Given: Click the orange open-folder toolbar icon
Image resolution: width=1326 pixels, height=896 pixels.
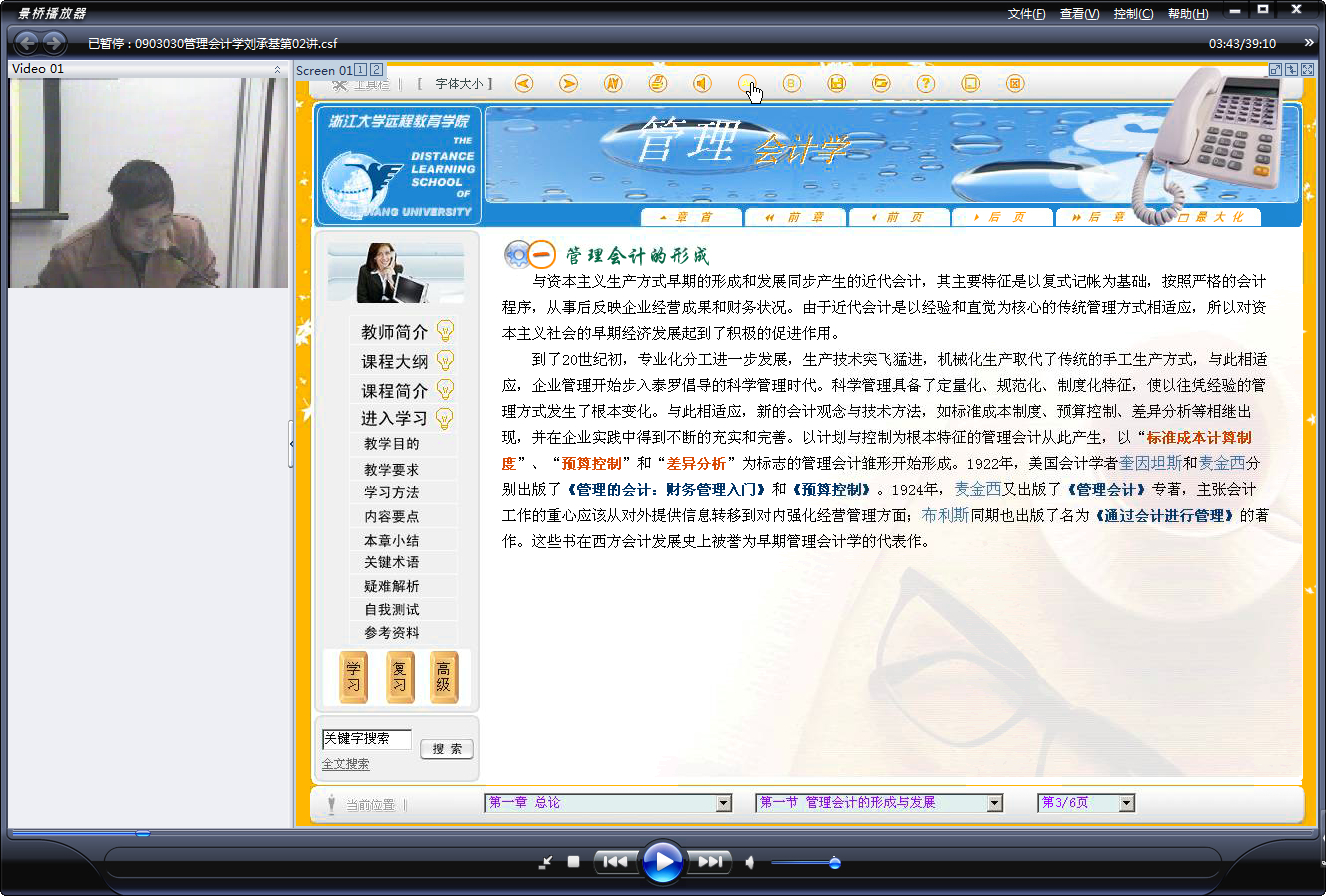Looking at the screenshot, I should click(x=881, y=83).
